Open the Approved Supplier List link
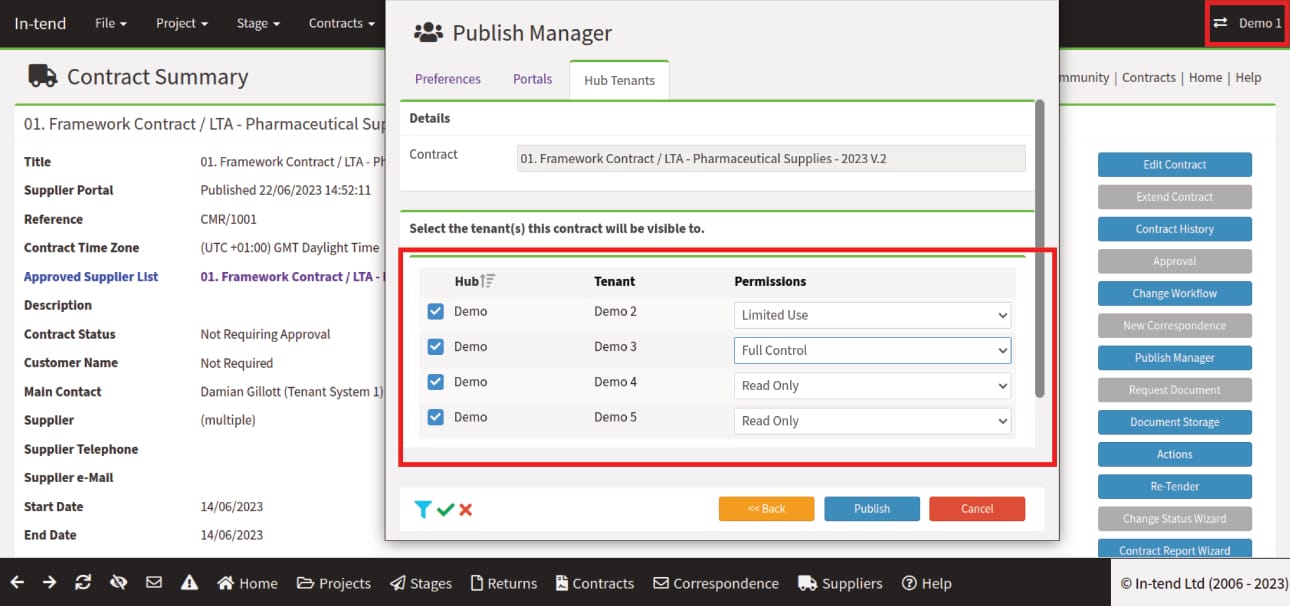1290x606 pixels. point(90,276)
